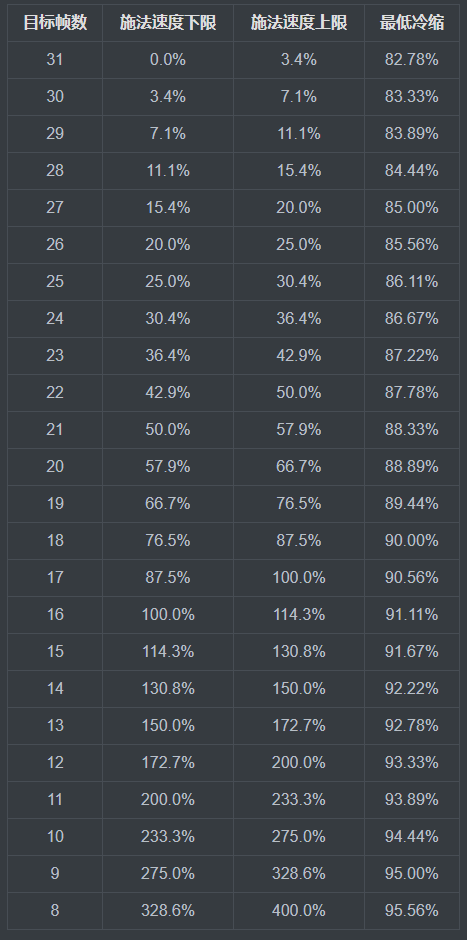The height and width of the screenshot is (940, 467).
Task: Click the 93.33% cooldown value
Action: click(412, 763)
